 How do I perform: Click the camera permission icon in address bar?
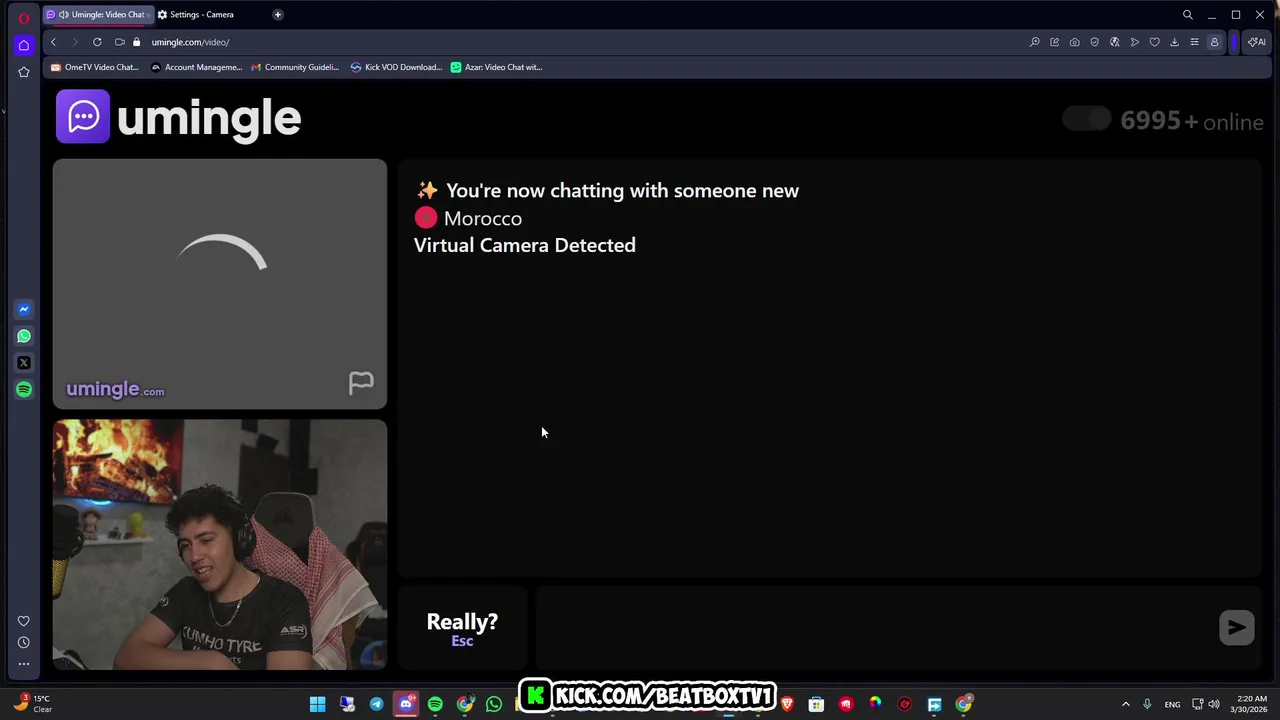pyautogui.click(x=119, y=42)
